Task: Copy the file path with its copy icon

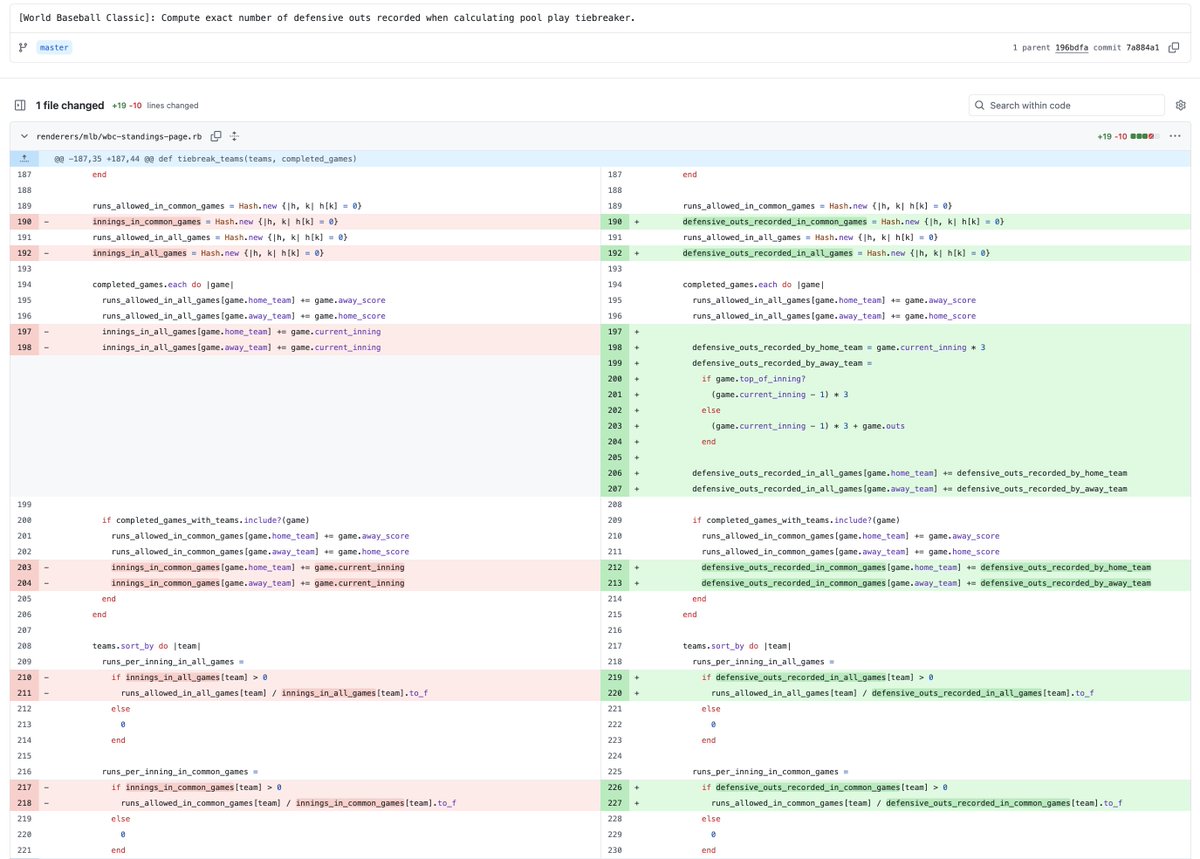Action: pyautogui.click(x=216, y=135)
